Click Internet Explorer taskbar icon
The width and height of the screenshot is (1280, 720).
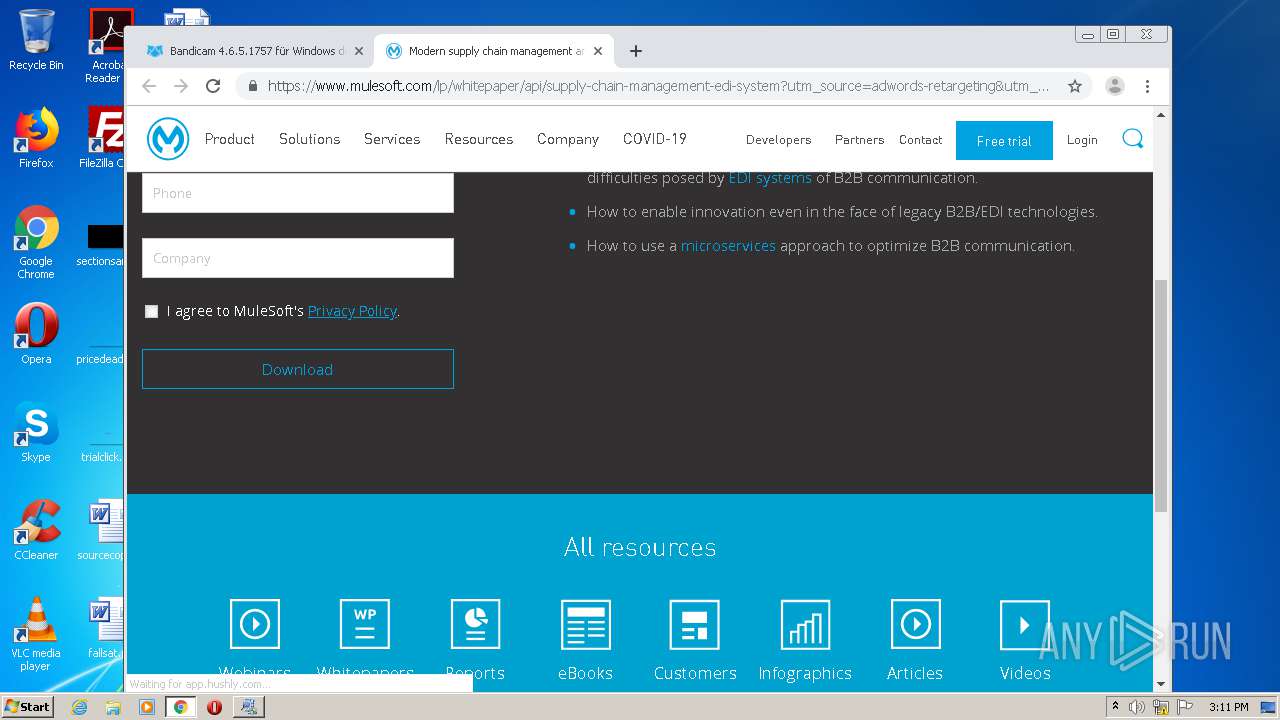coord(80,707)
